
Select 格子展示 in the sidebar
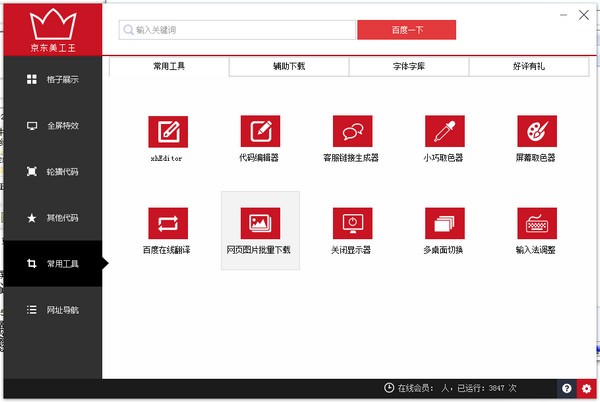click(x=53, y=79)
